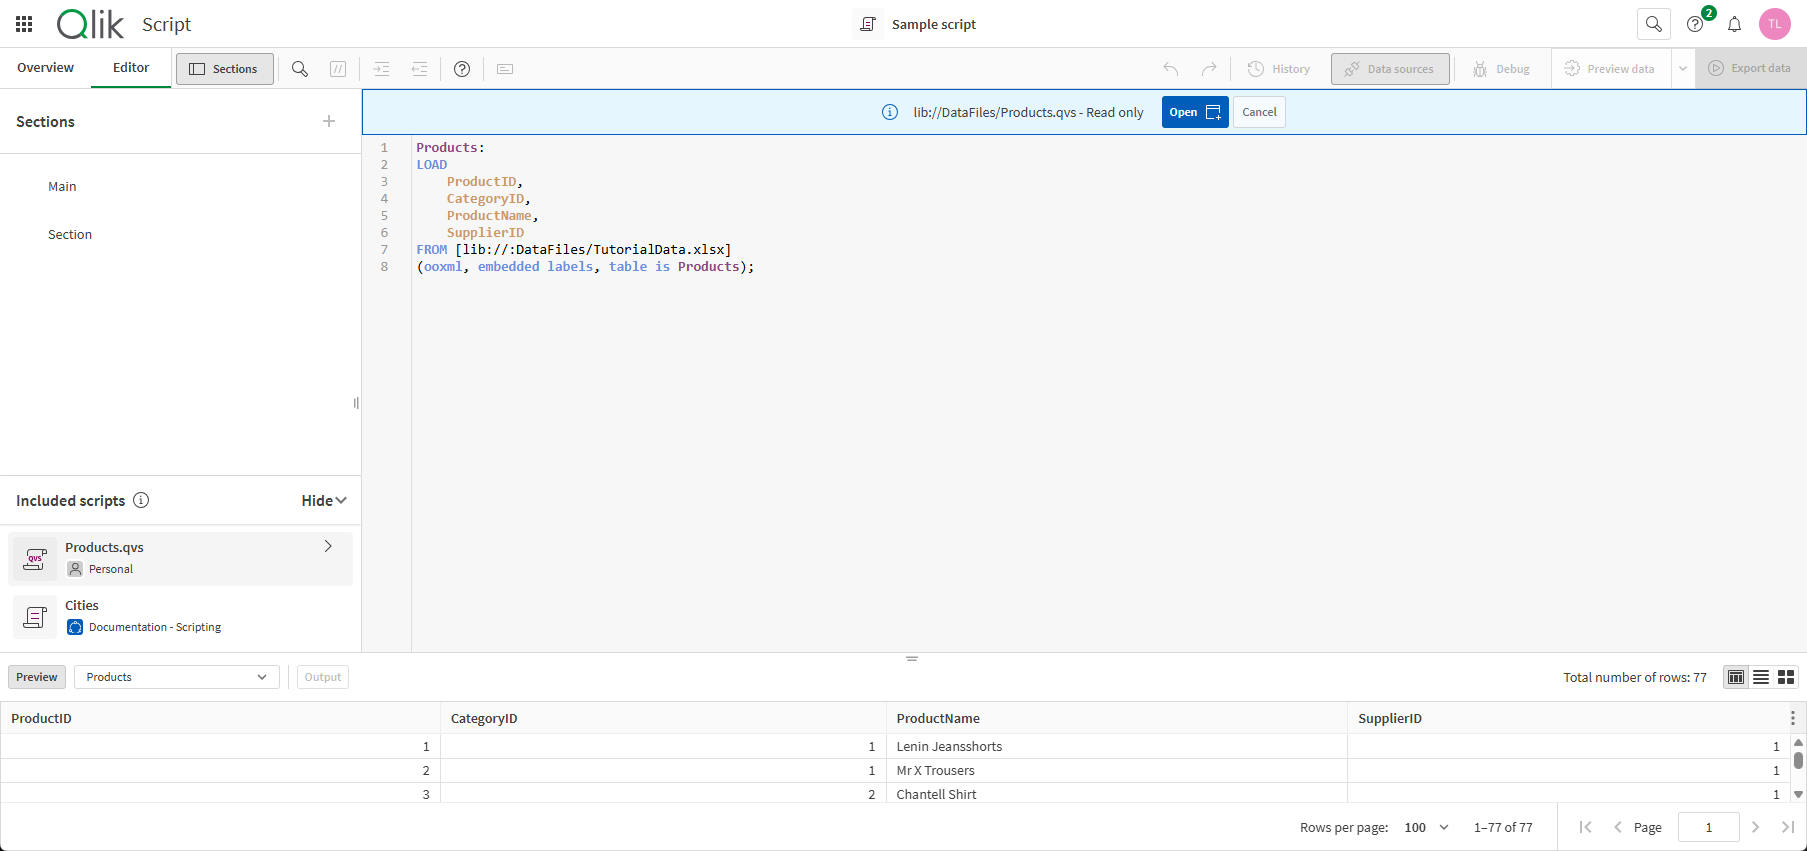Click the info icon beside Included scripts
The height and width of the screenshot is (851, 1807).
(x=141, y=500)
